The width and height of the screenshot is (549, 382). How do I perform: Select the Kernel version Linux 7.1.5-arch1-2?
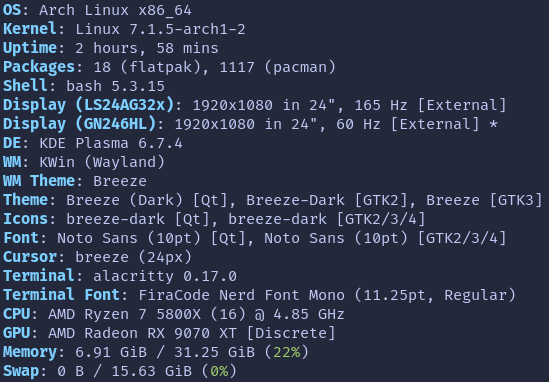click(x=160, y=29)
